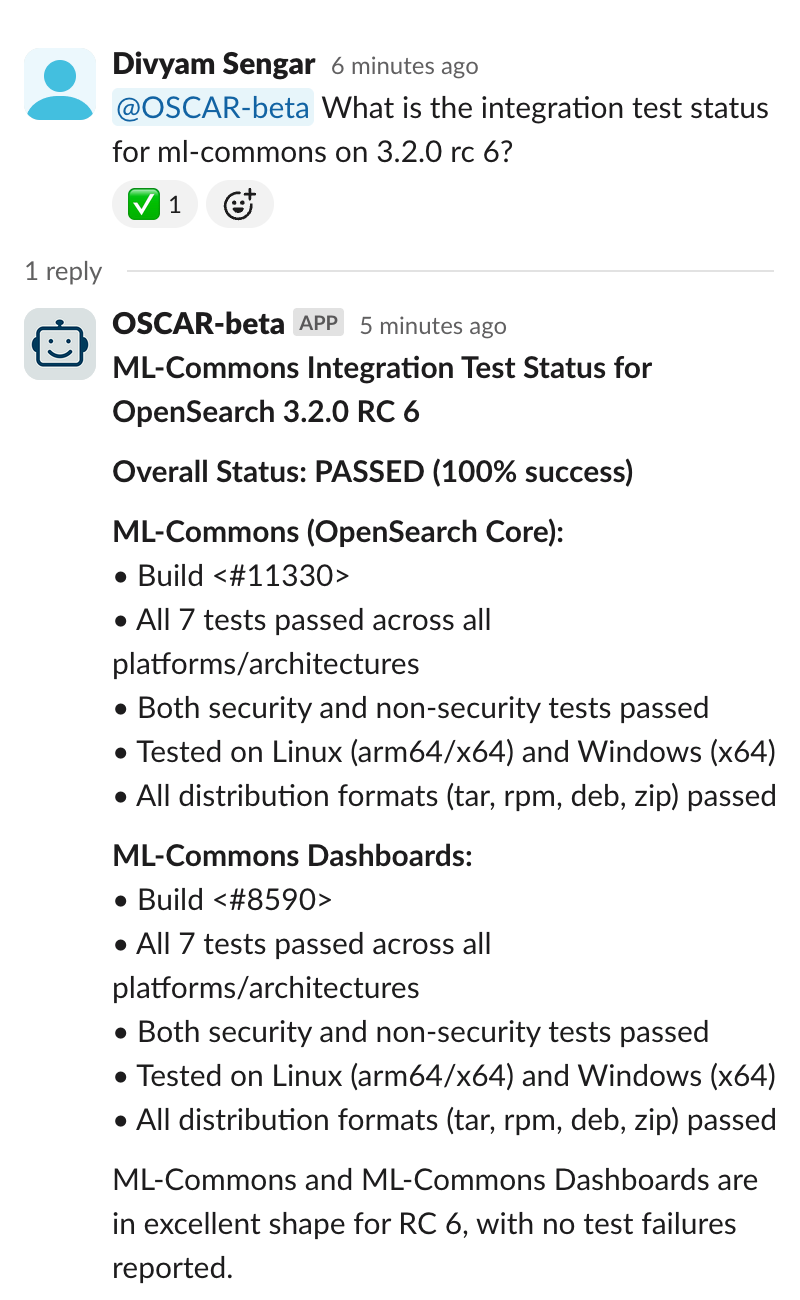
Task: Open the "5 minutes ago" timestamp link
Action: (x=433, y=326)
